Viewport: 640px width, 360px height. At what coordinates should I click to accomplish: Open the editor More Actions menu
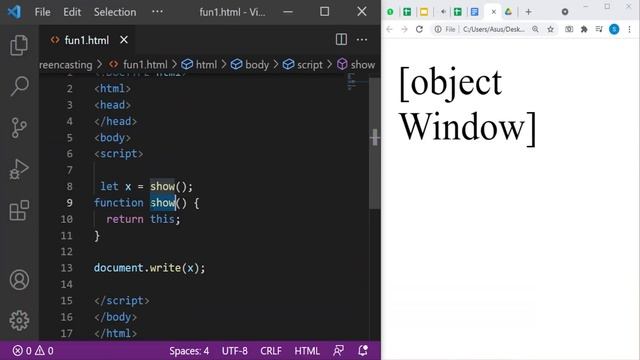click(362, 40)
